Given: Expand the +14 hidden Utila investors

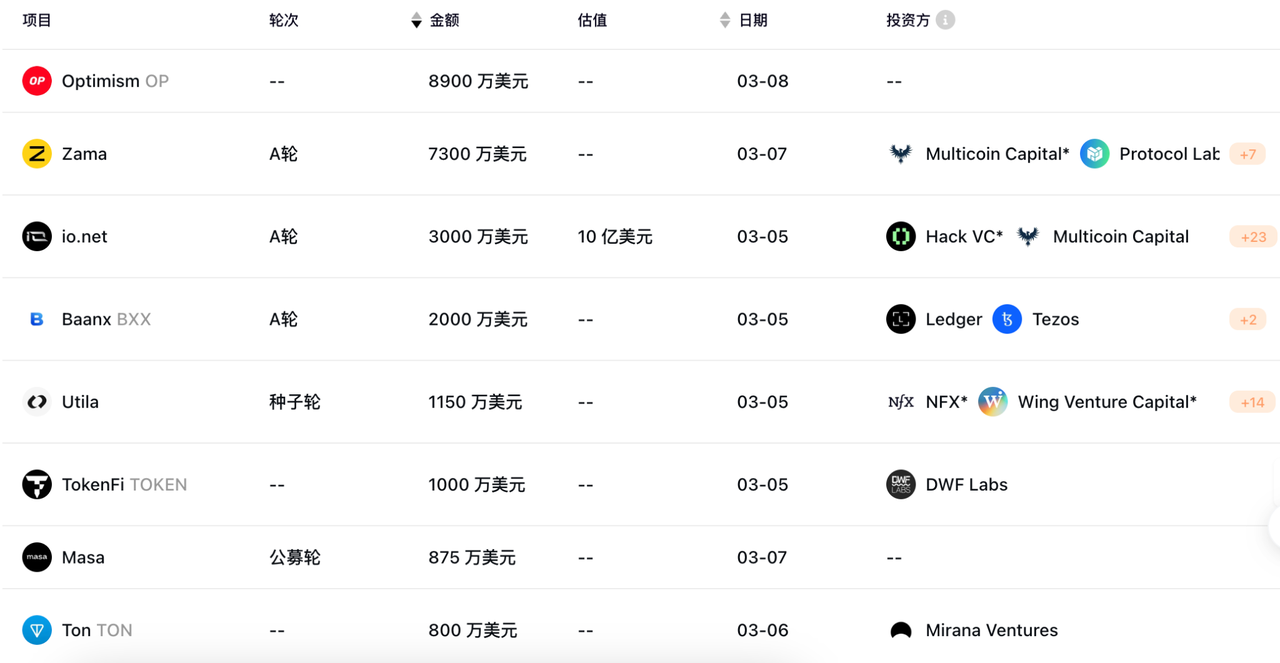Looking at the screenshot, I should click(x=1252, y=402).
